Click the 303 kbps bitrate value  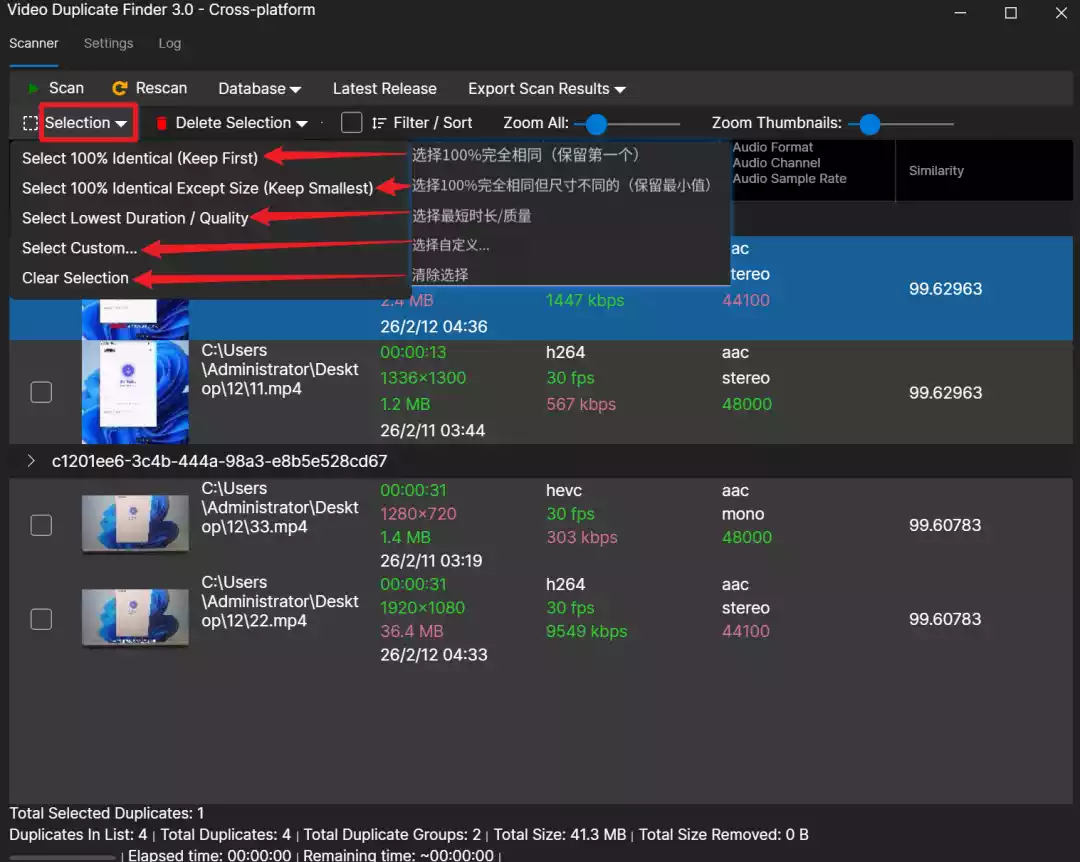(x=581, y=537)
